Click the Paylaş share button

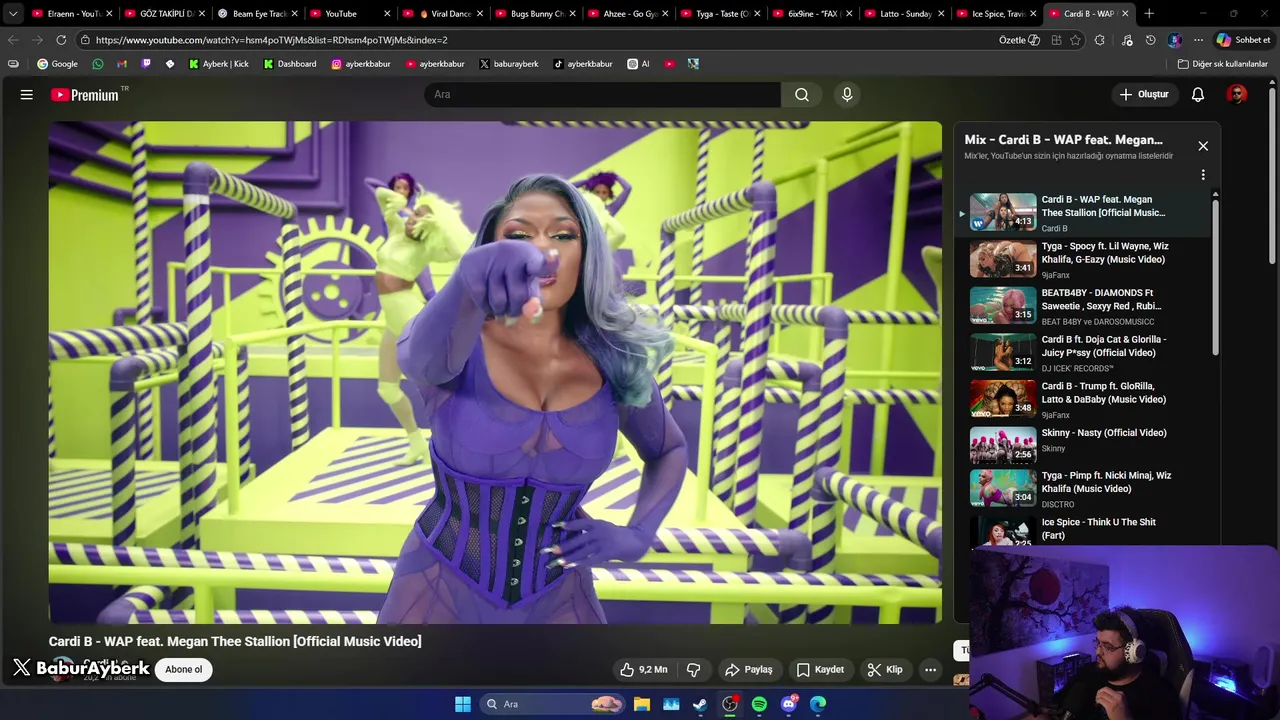pos(749,670)
